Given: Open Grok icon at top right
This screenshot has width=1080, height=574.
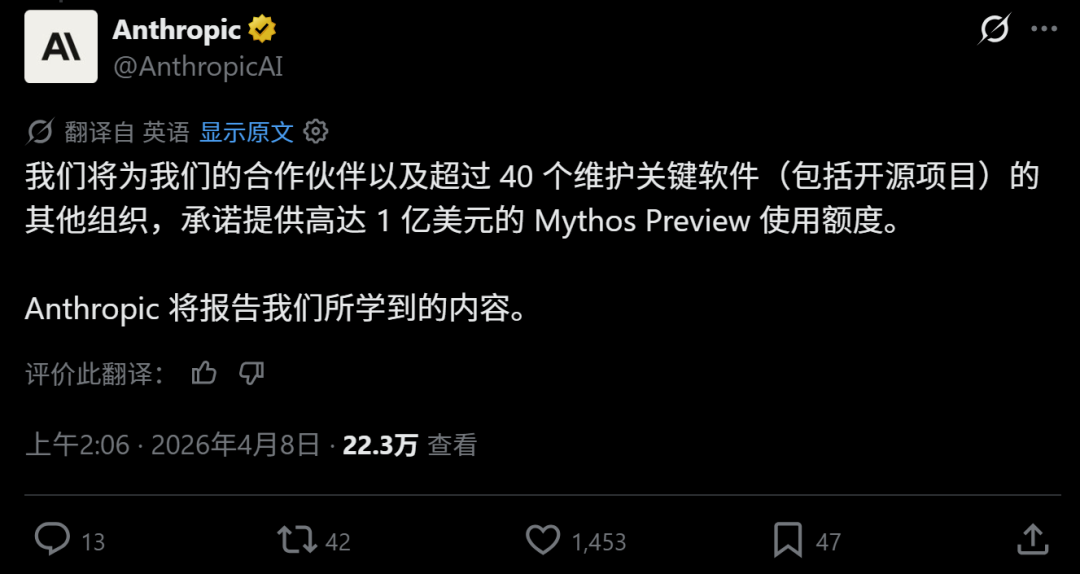Looking at the screenshot, I should (995, 29).
